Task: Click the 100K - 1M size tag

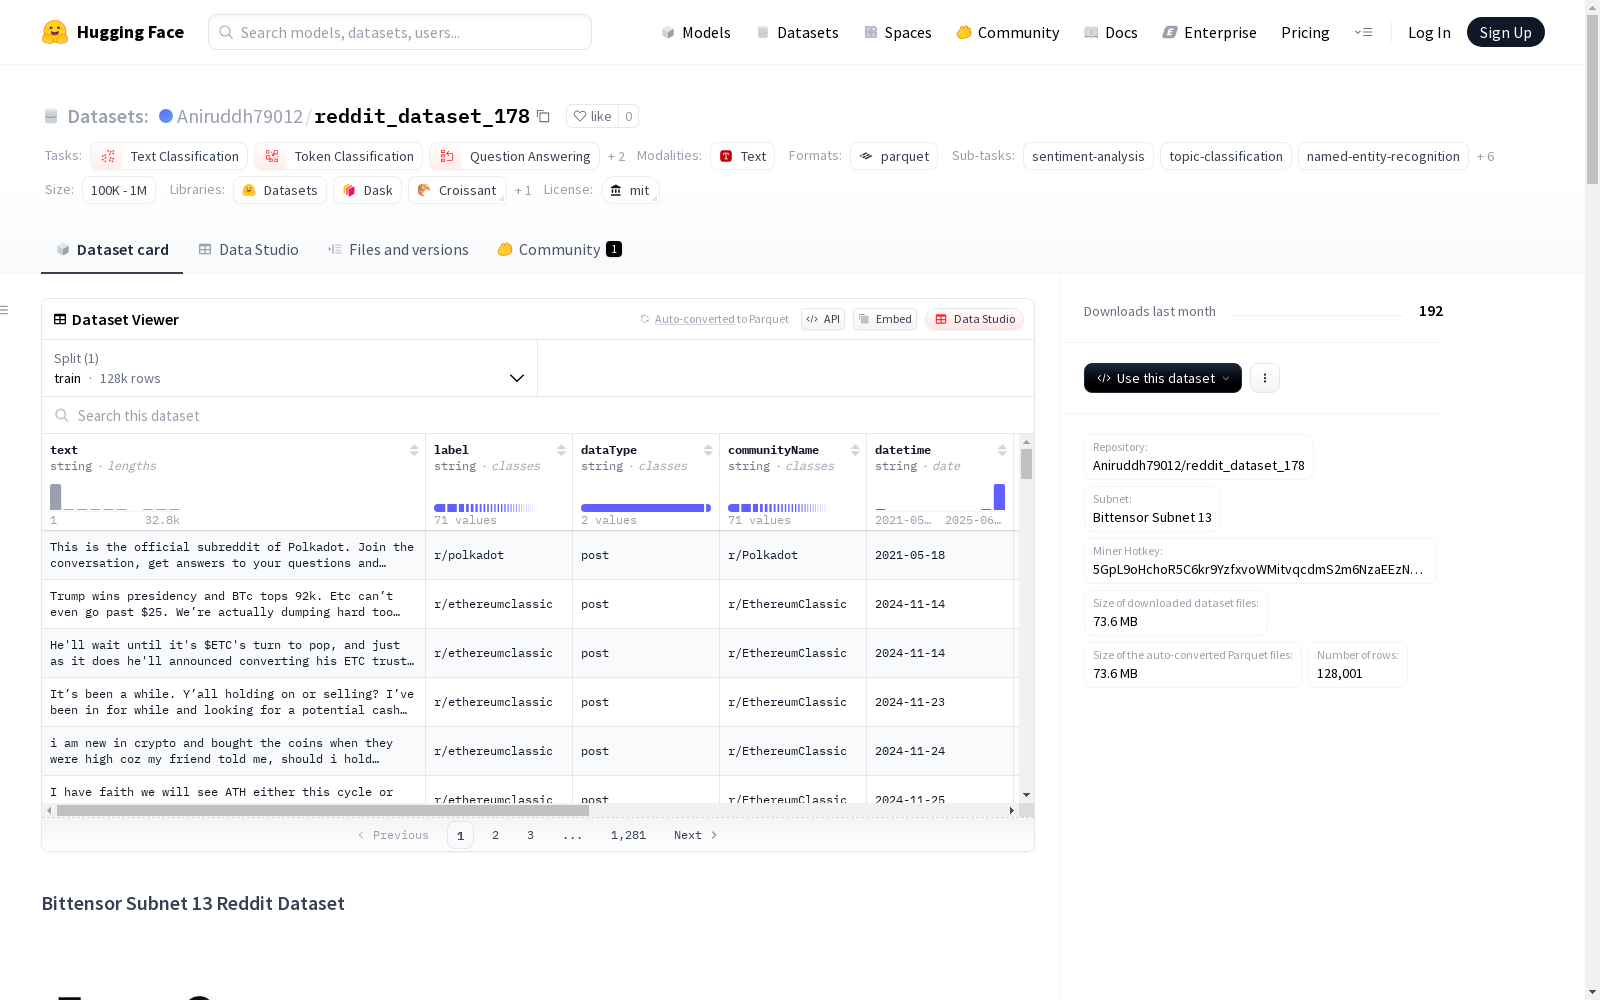Action: coord(119,190)
